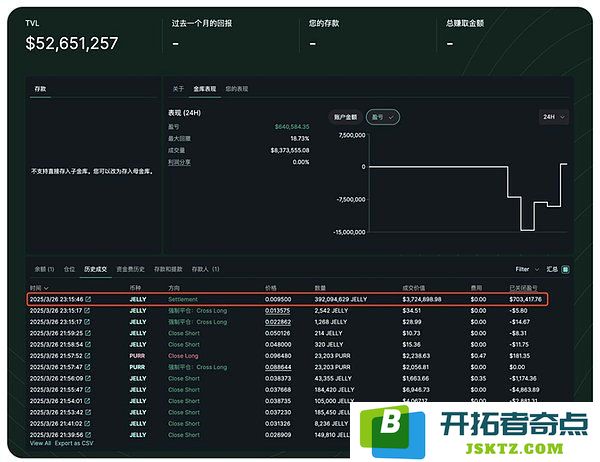Click the quantity 43,355 JELLY

pyautogui.click(x=333, y=379)
